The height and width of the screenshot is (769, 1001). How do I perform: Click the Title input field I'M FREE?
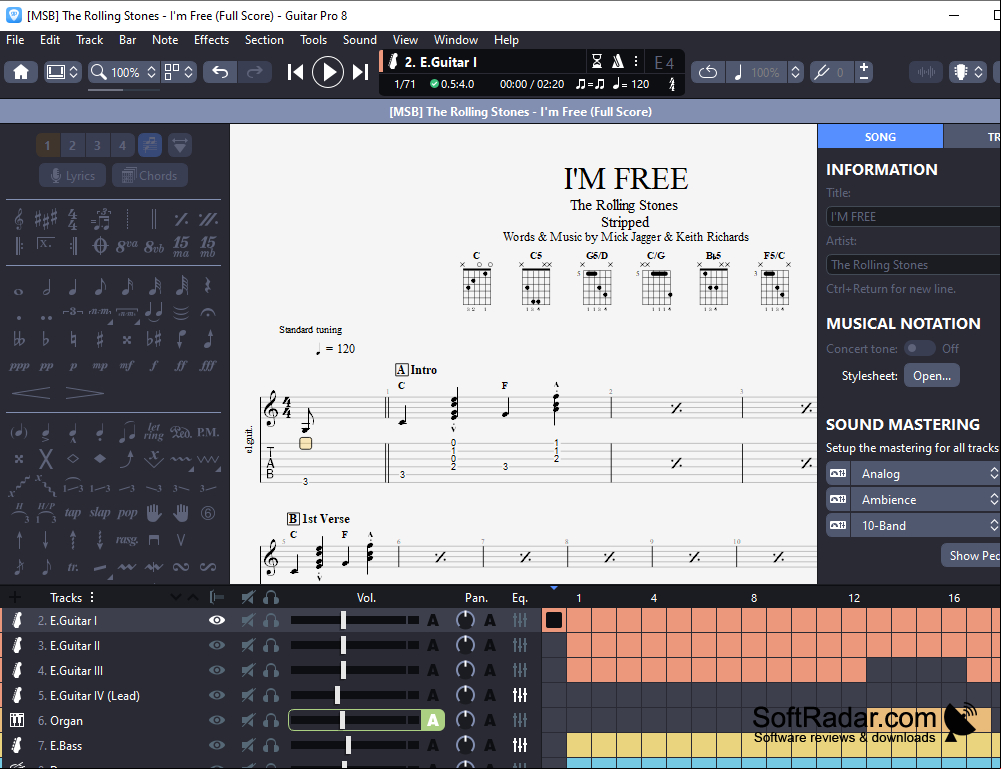coord(914,216)
